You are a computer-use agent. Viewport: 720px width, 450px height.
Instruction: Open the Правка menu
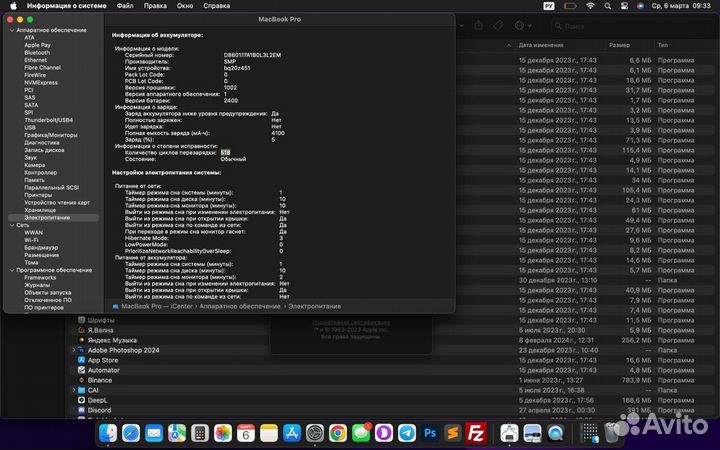155,6
